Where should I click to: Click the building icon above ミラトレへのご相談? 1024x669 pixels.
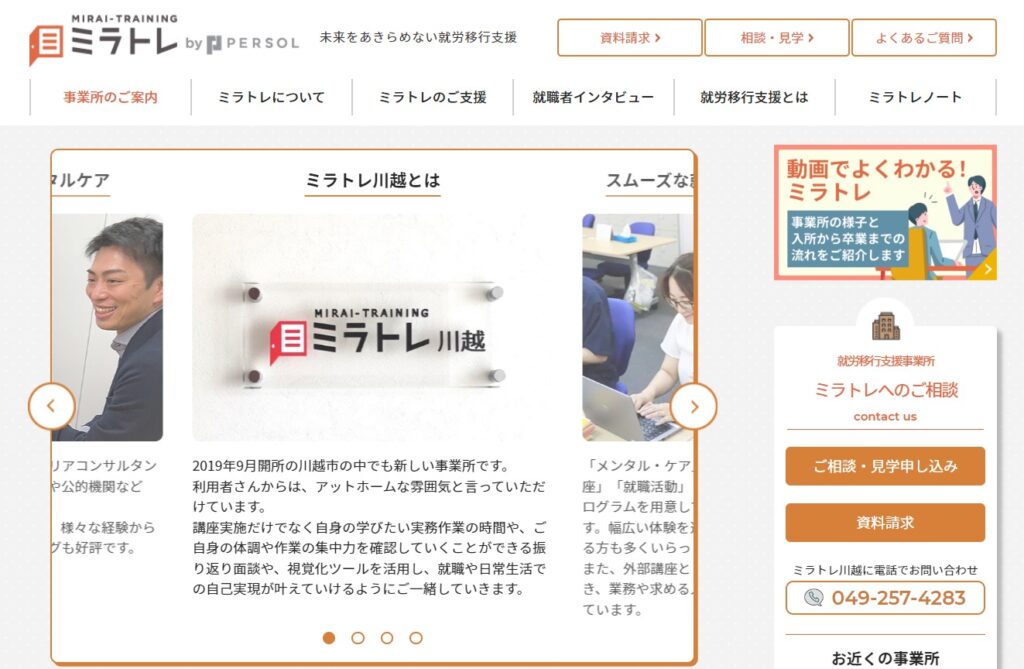click(886, 325)
